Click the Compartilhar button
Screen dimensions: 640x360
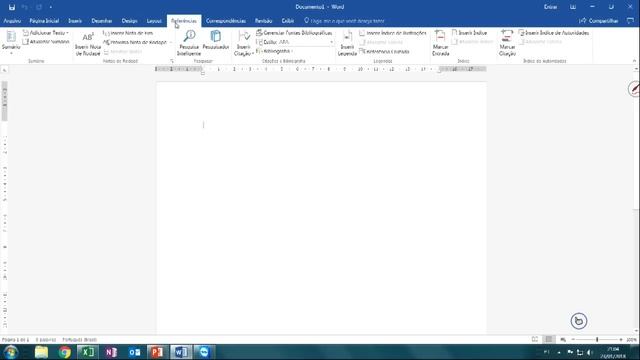[x=599, y=21]
